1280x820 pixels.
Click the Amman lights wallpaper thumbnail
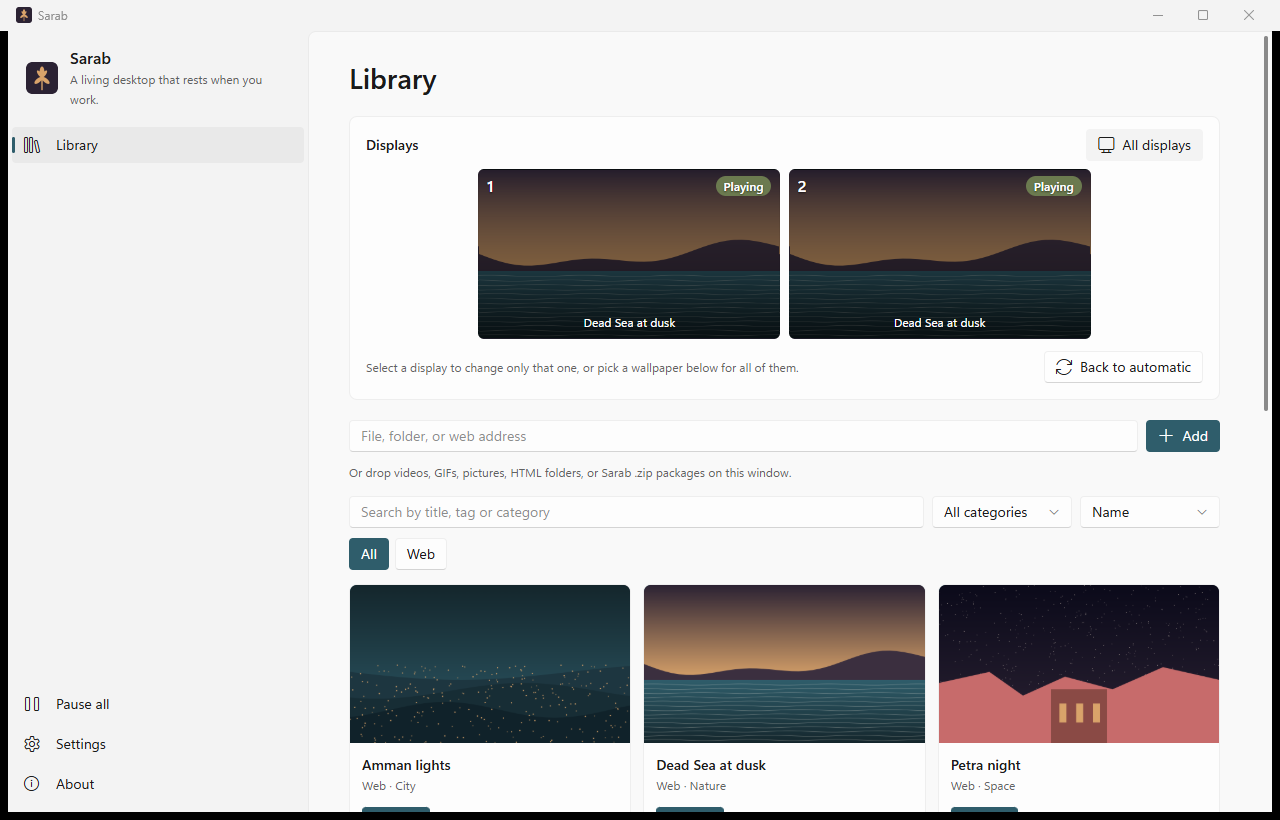490,664
